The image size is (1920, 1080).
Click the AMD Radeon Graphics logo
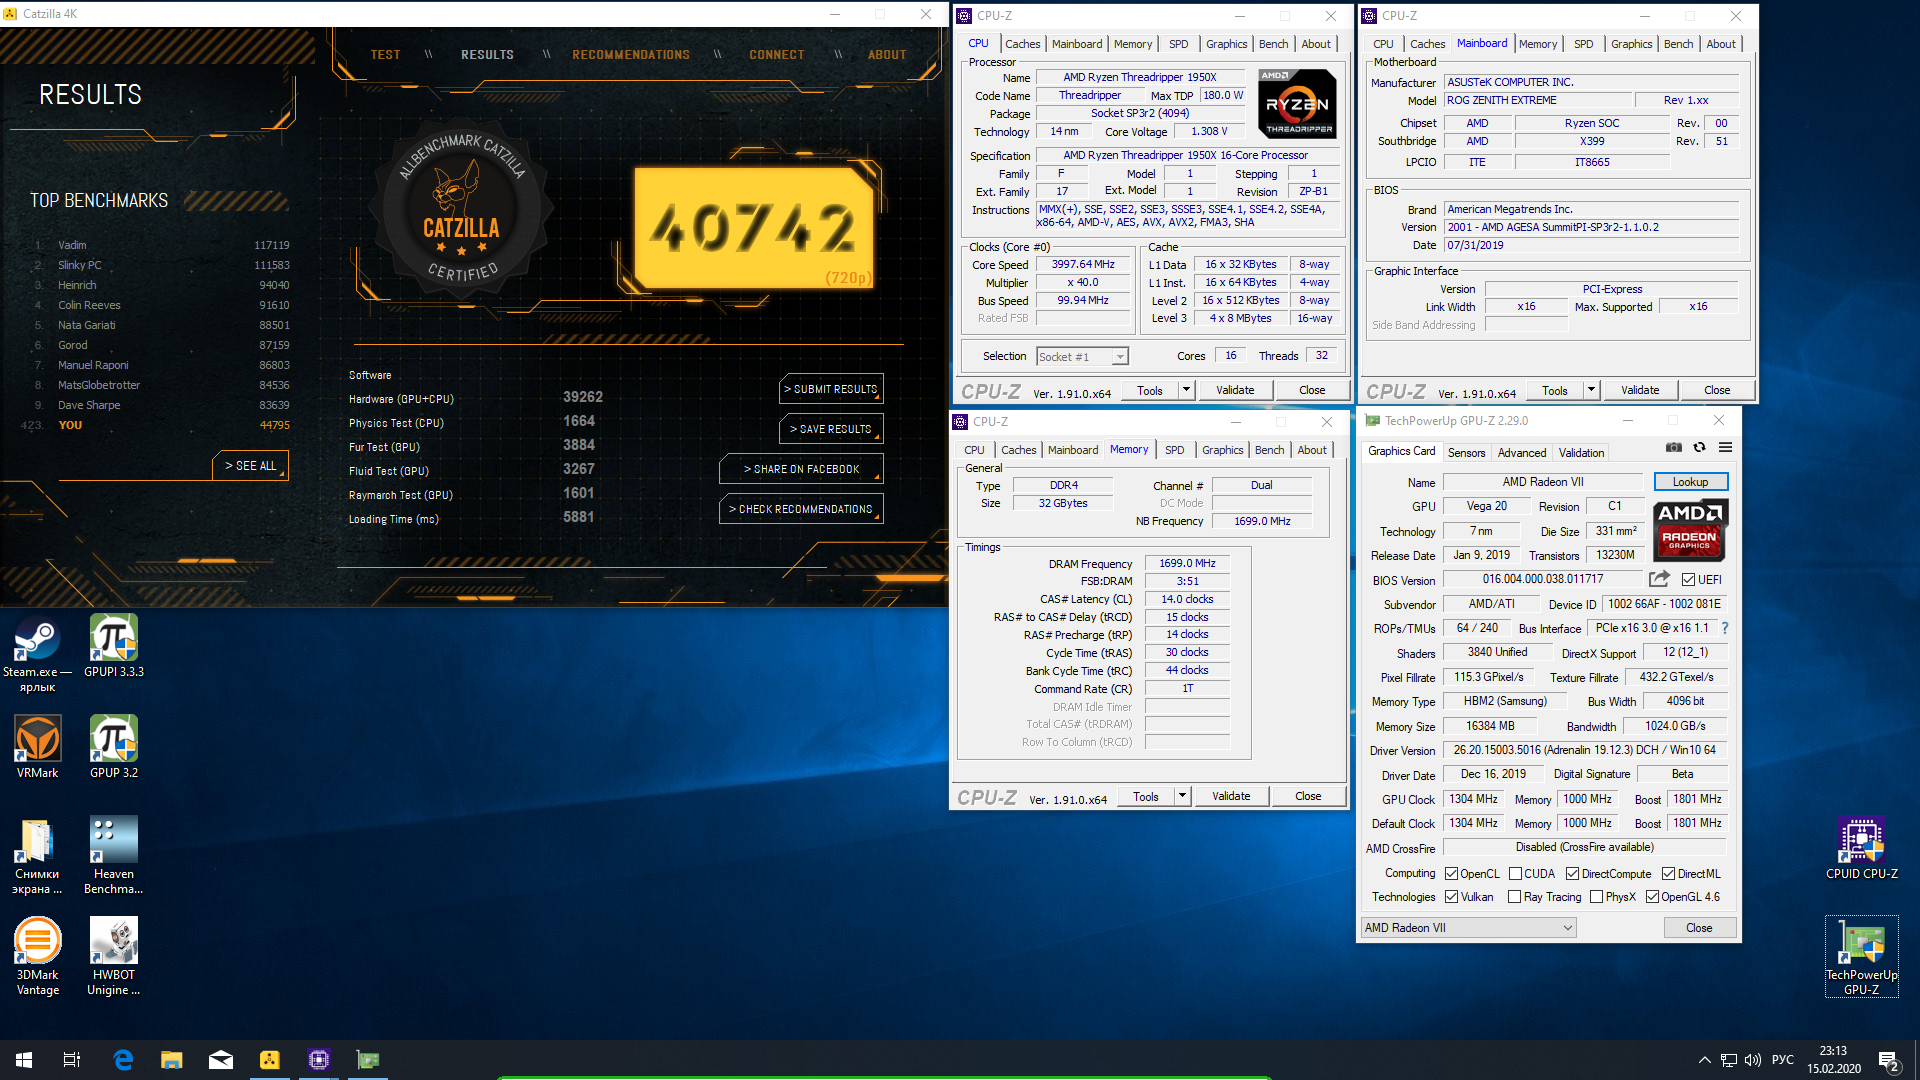(x=1690, y=529)
